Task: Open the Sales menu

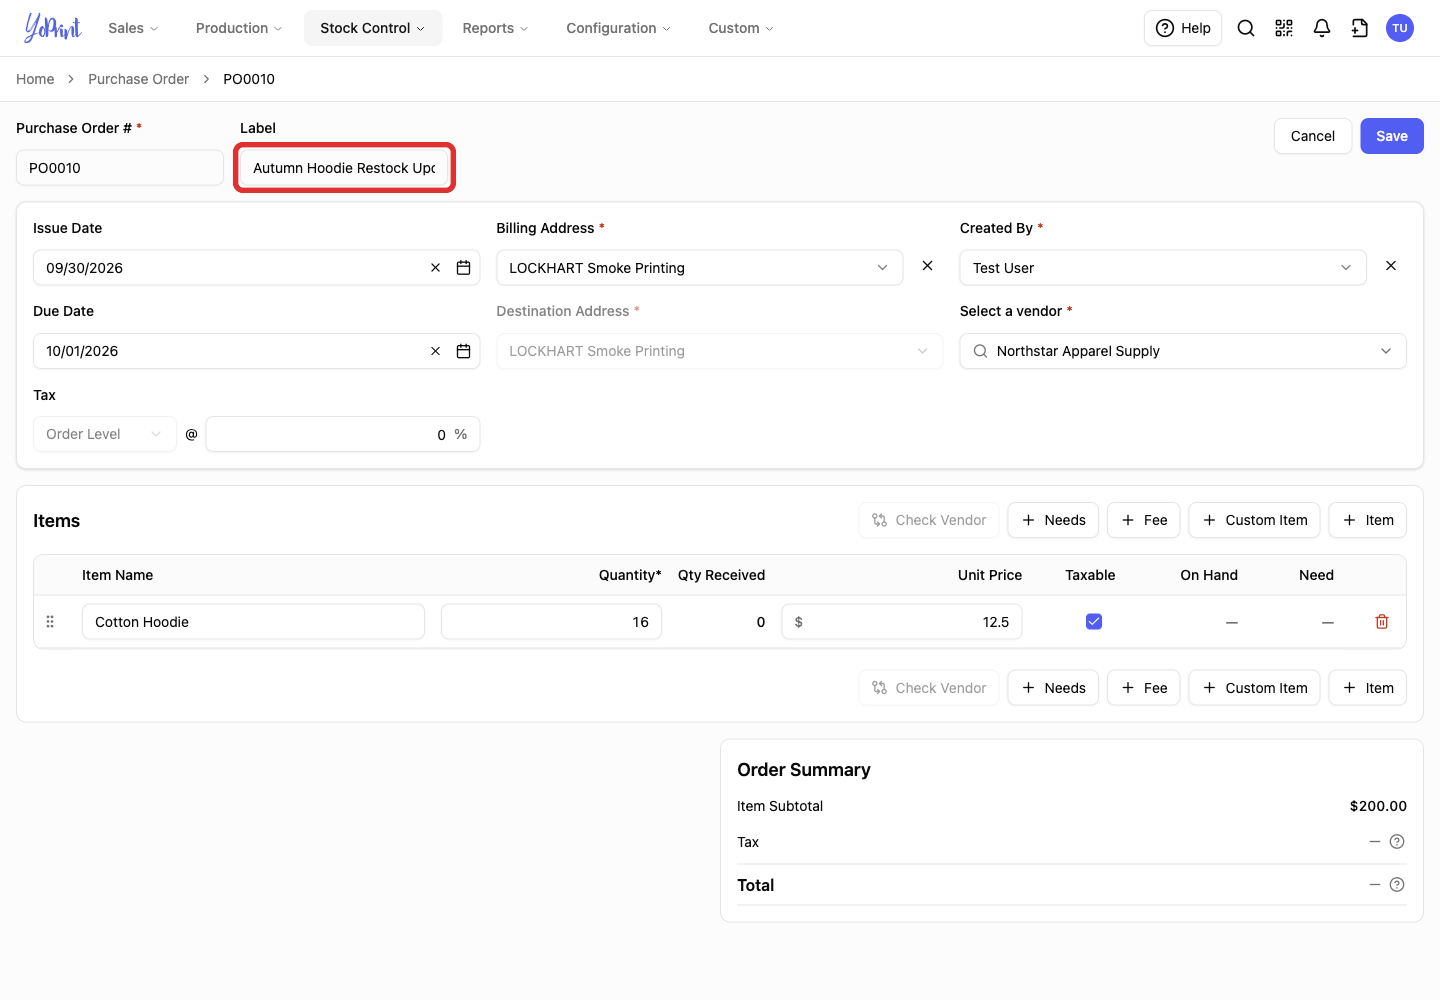Action: (x=133, y=28)
